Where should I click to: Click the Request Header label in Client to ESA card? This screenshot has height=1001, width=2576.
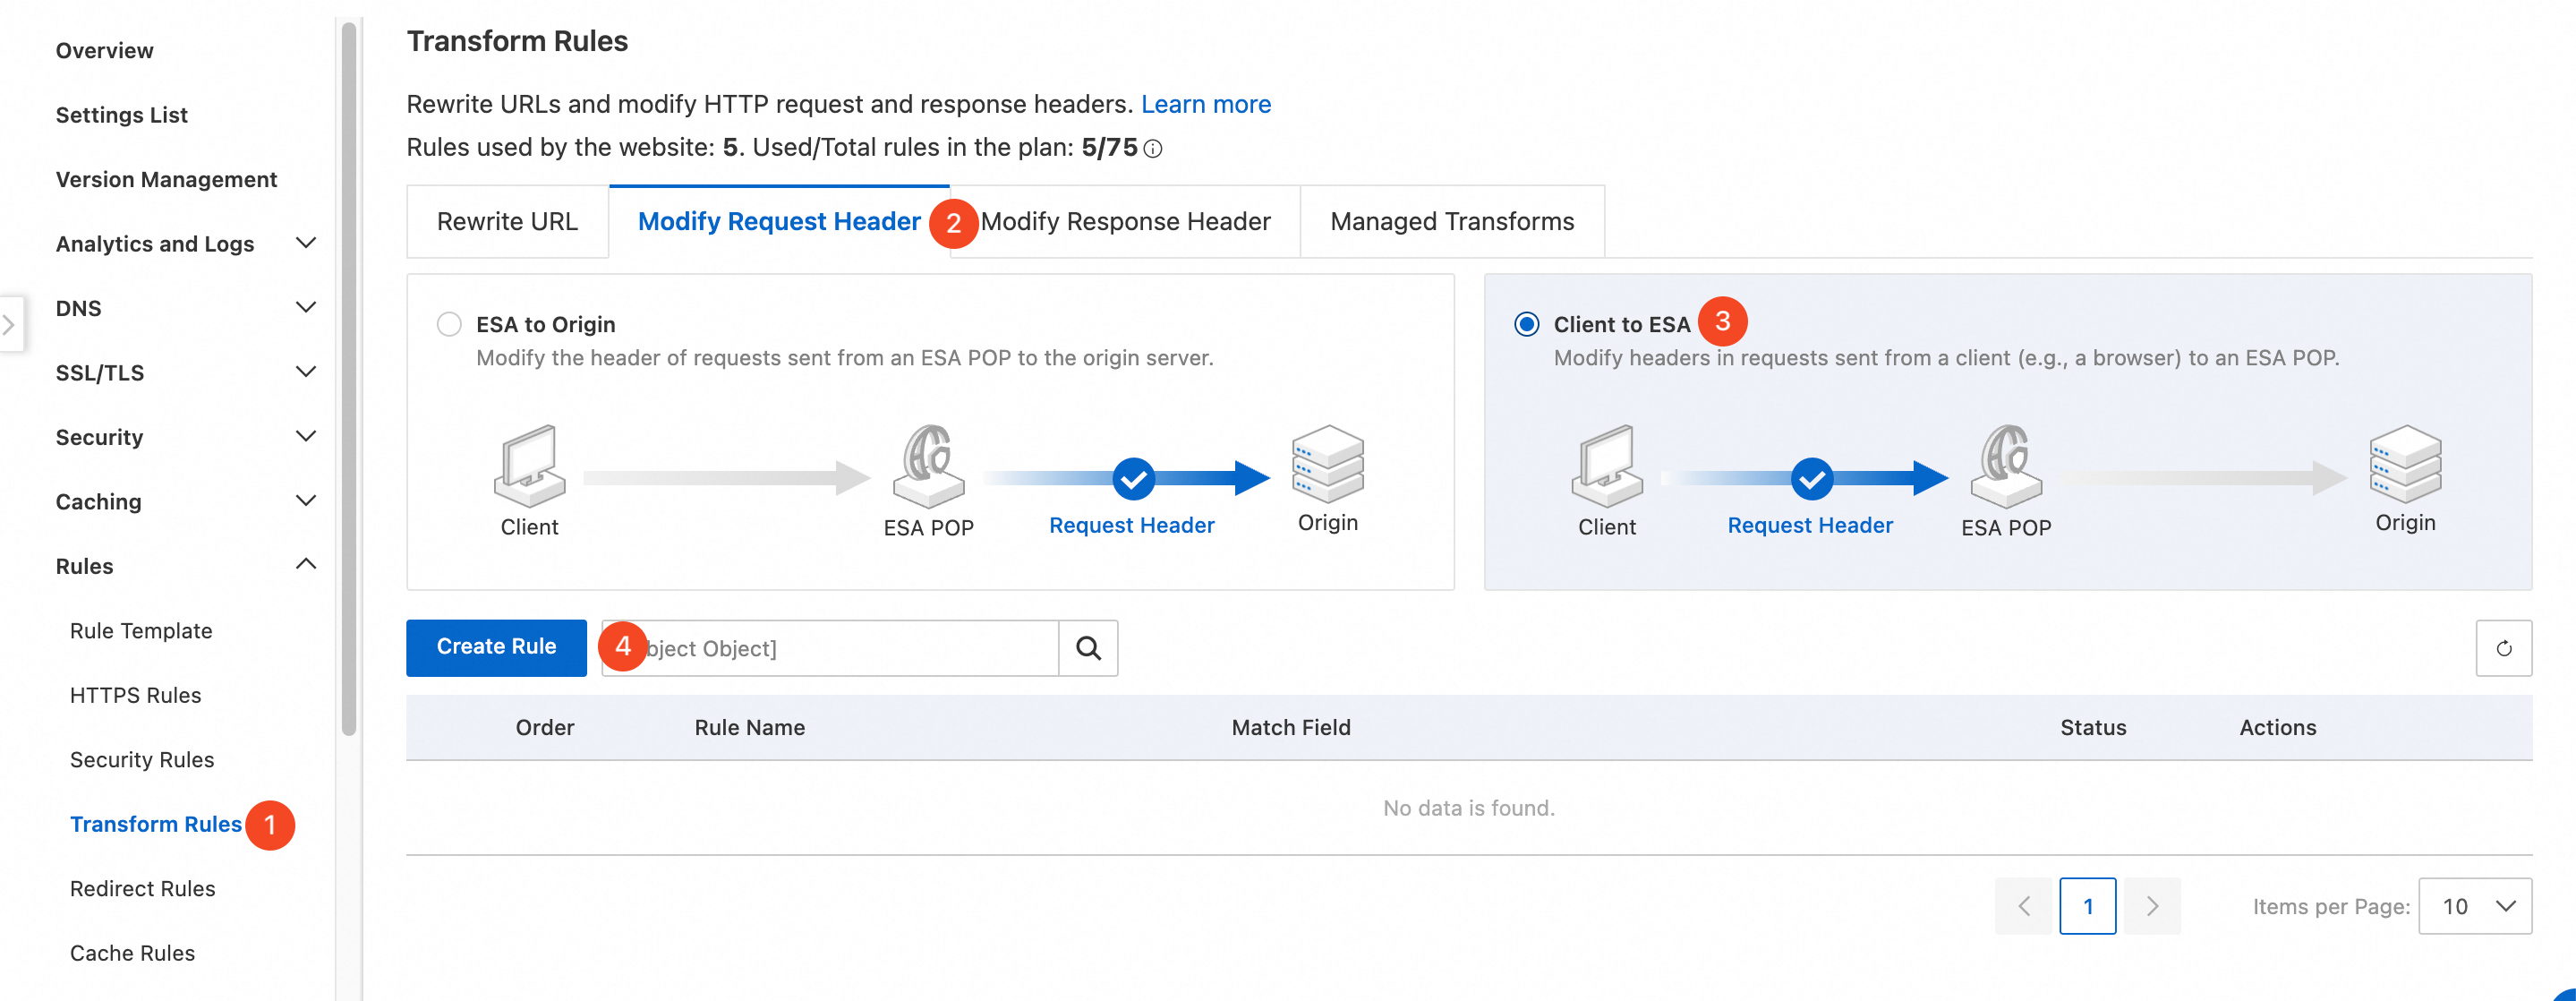1810,525
